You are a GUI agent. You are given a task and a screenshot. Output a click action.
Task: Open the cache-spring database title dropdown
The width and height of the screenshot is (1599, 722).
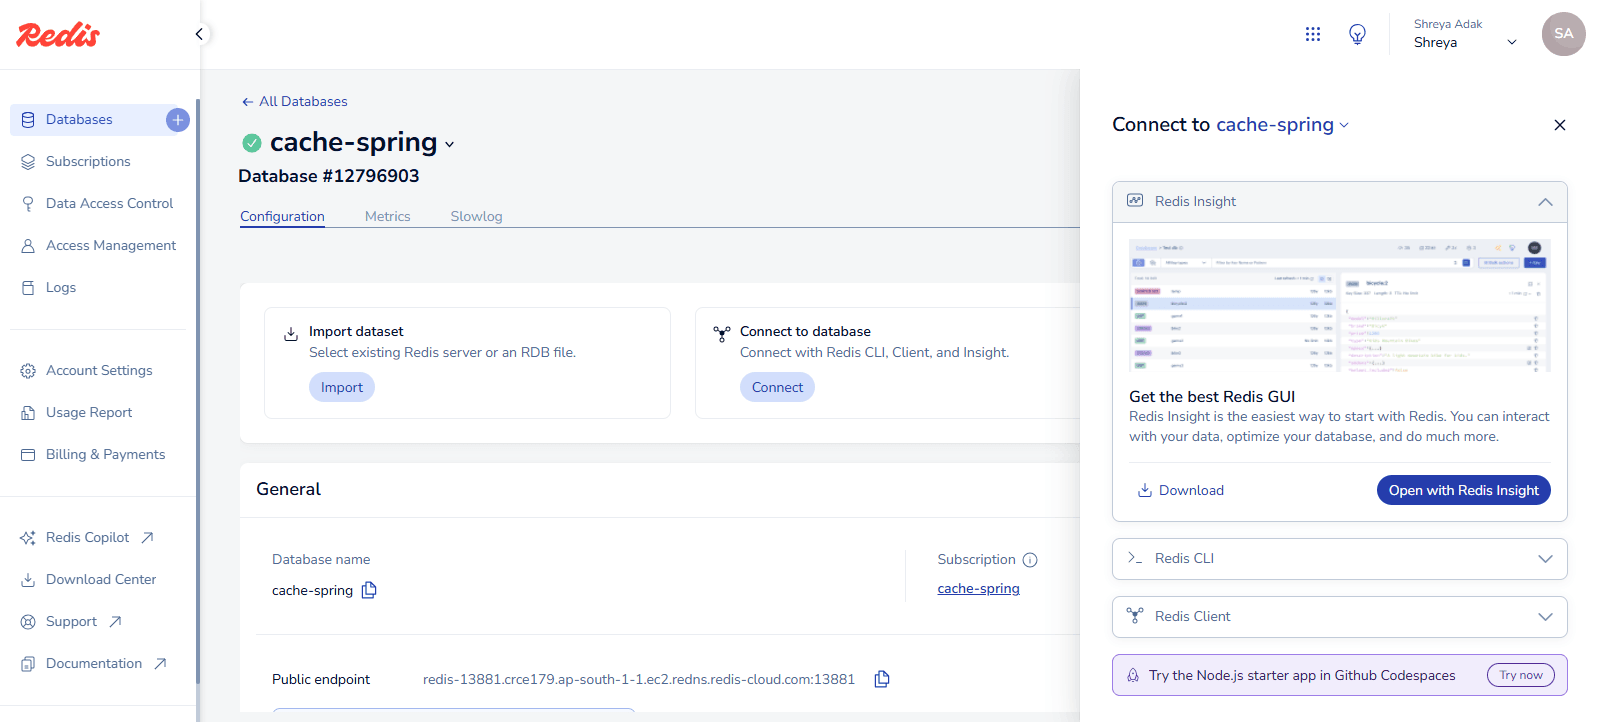[x=450, y=145]
